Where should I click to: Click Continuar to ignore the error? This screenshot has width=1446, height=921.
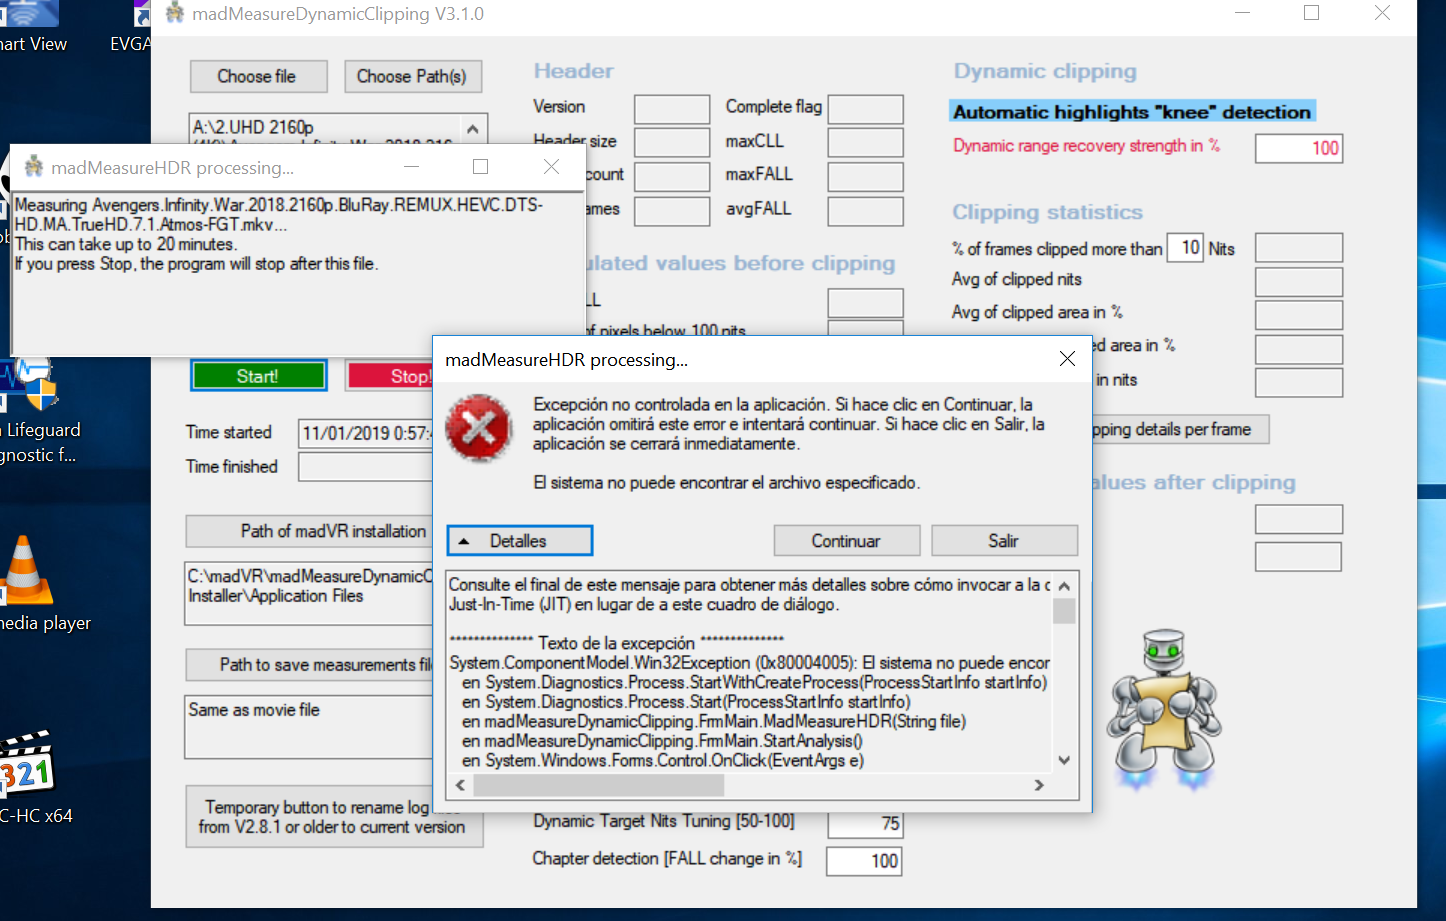point(847,541)
